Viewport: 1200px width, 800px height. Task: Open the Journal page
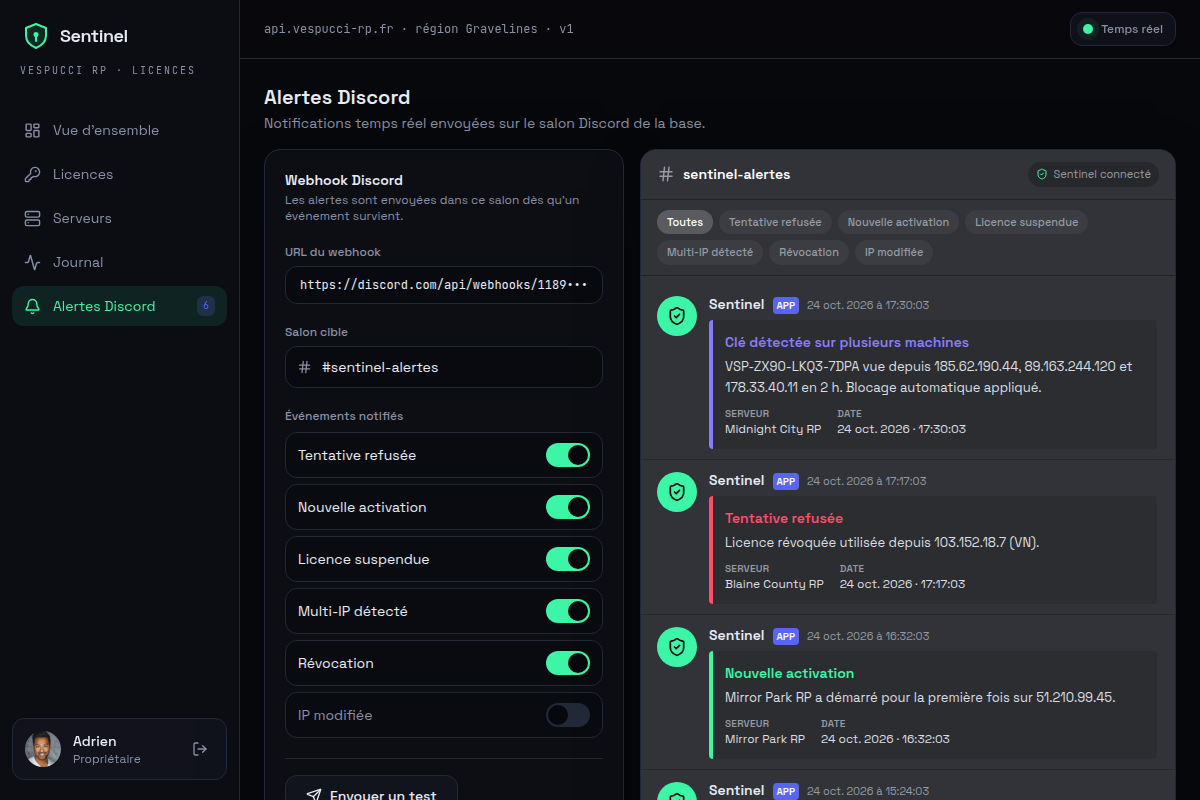[120, 262]
